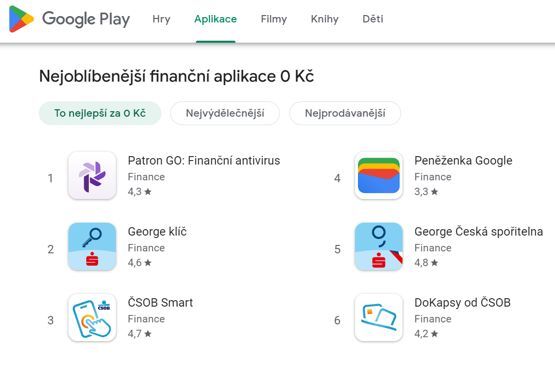Open the 'Patron GO: Finanční antivirus' title link
The image size is (555, 370).
(x=204, y=161)
